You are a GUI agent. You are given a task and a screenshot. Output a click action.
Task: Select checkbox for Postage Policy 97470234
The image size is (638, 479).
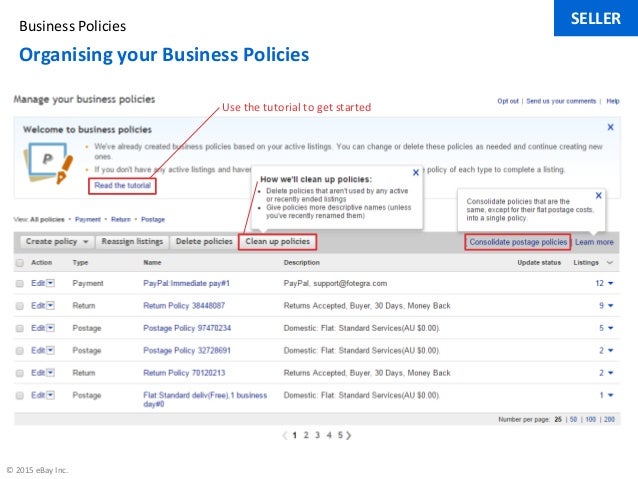tap(20, 328)
